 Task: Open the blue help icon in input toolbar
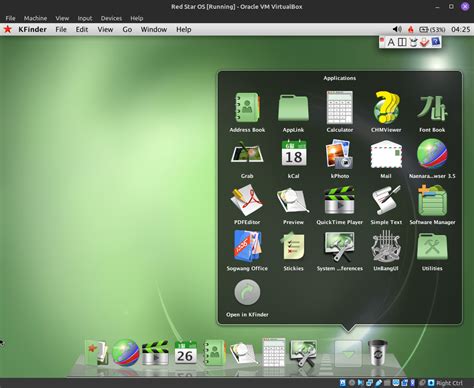435,42
